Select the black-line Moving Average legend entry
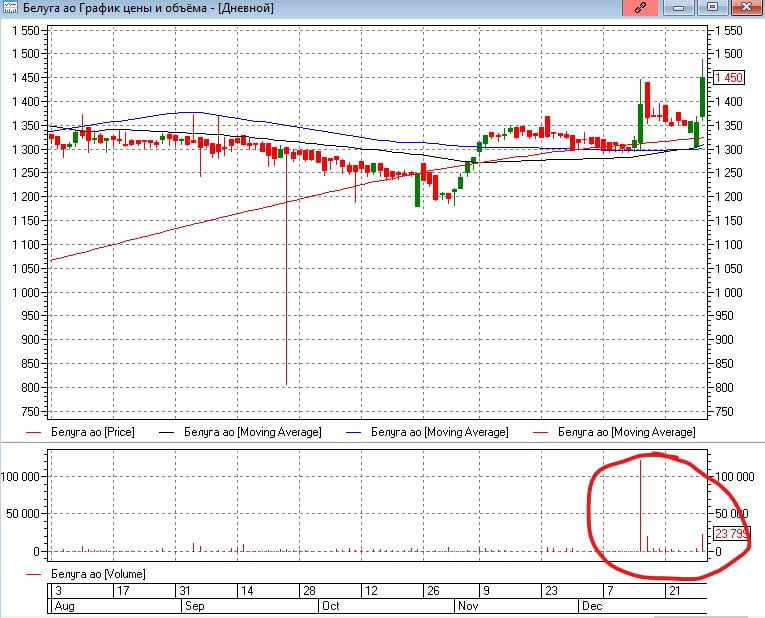This screenshot has height=618, width=765. click(x=240, y=432)
